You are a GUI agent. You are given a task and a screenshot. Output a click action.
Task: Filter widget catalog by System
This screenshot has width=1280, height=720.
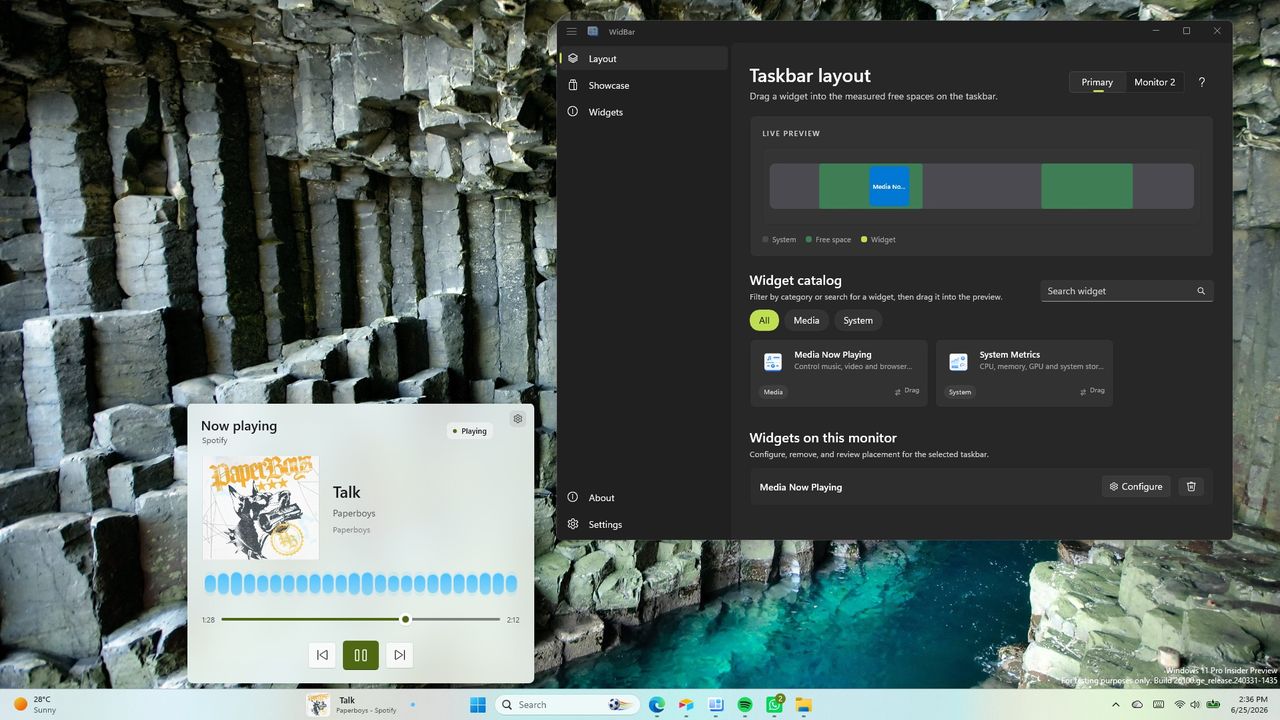pos(858,320)
